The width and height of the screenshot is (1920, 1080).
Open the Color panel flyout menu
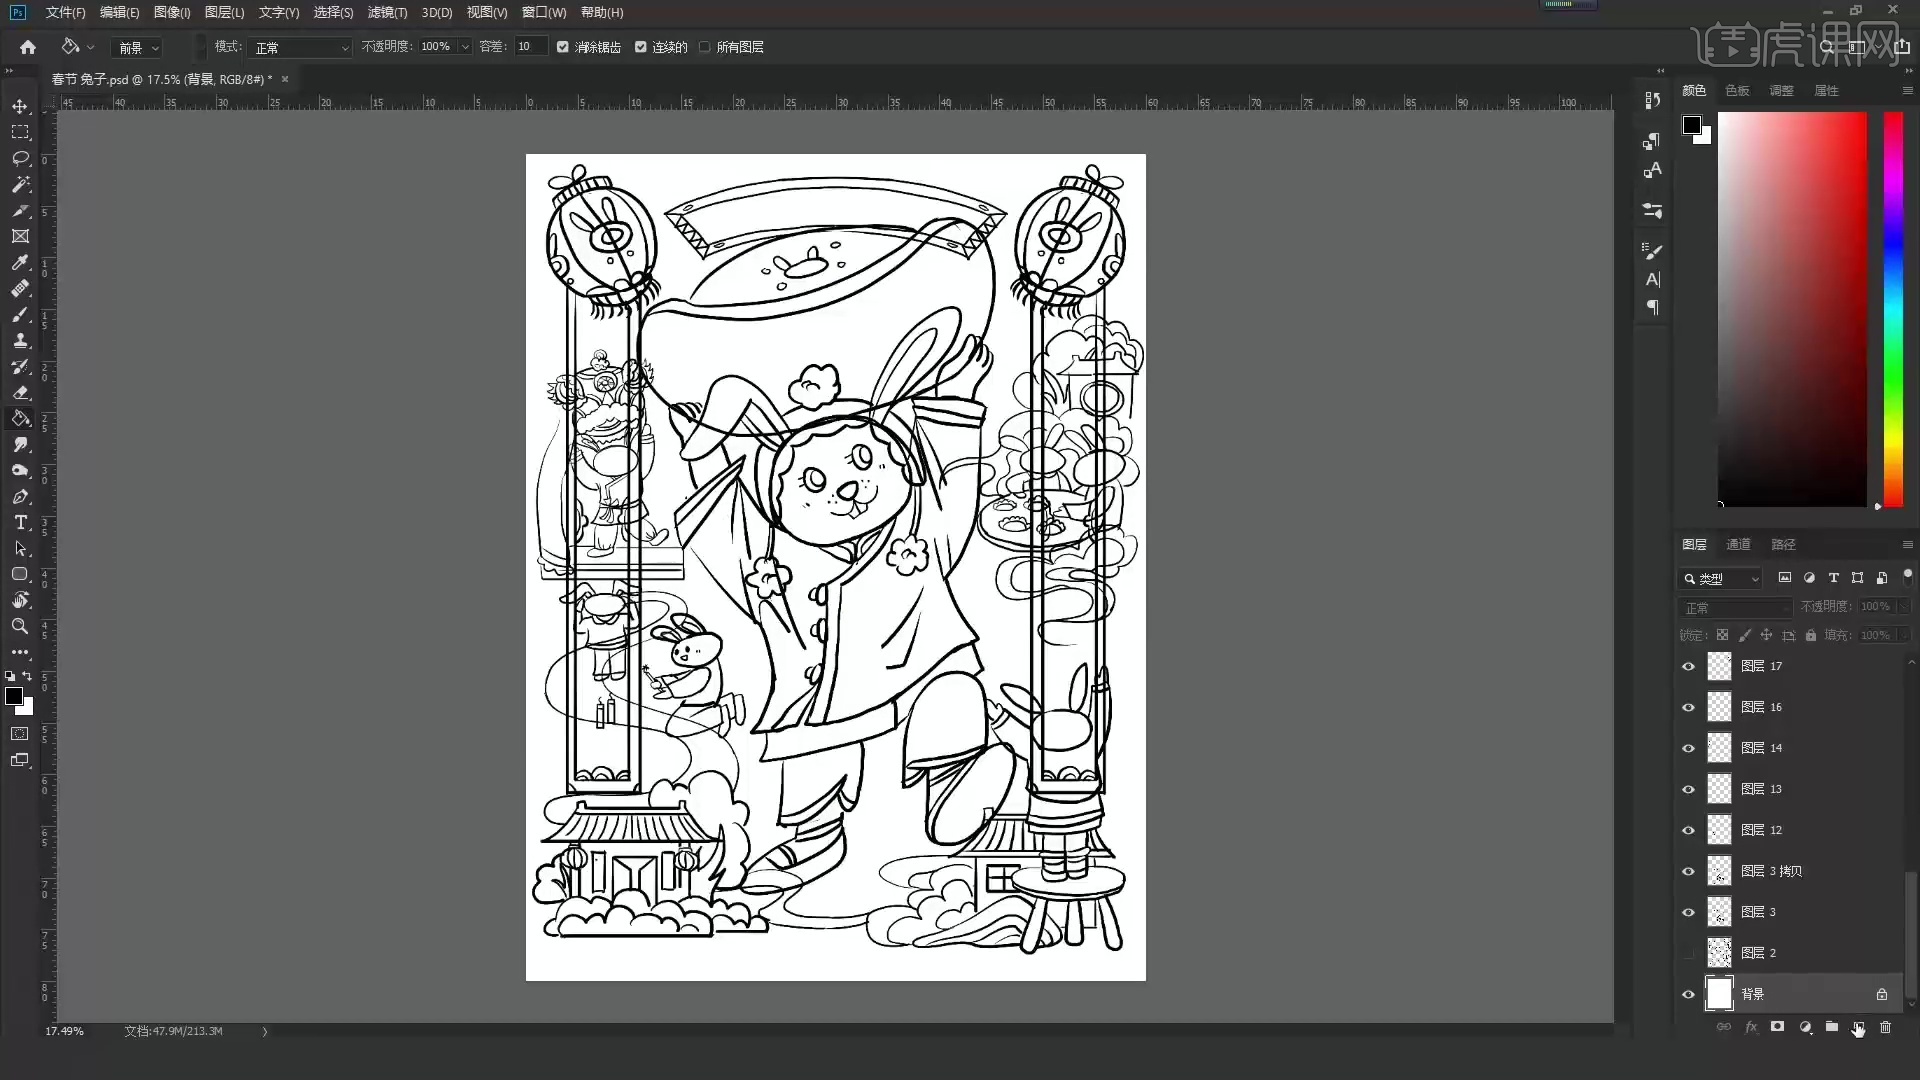[x=1907, y=91]
